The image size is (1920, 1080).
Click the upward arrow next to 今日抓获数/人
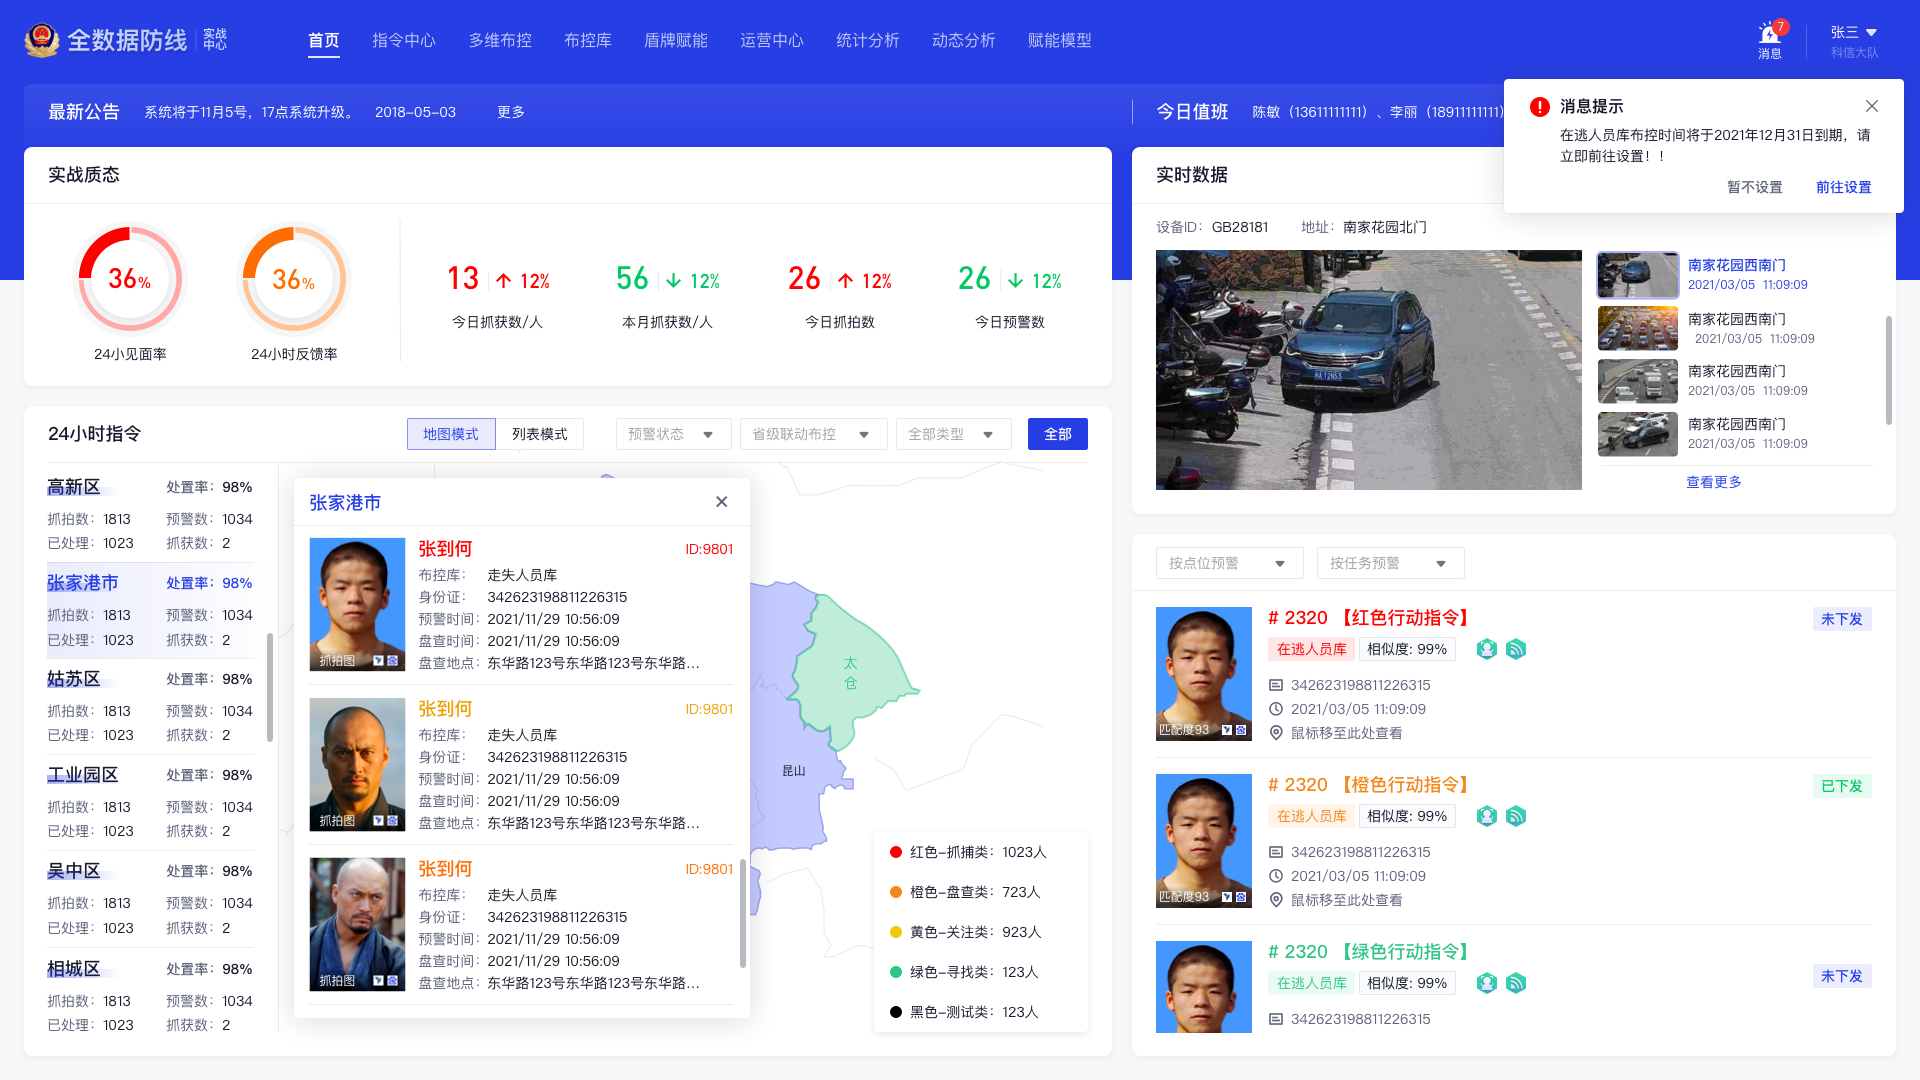(504, 281)
